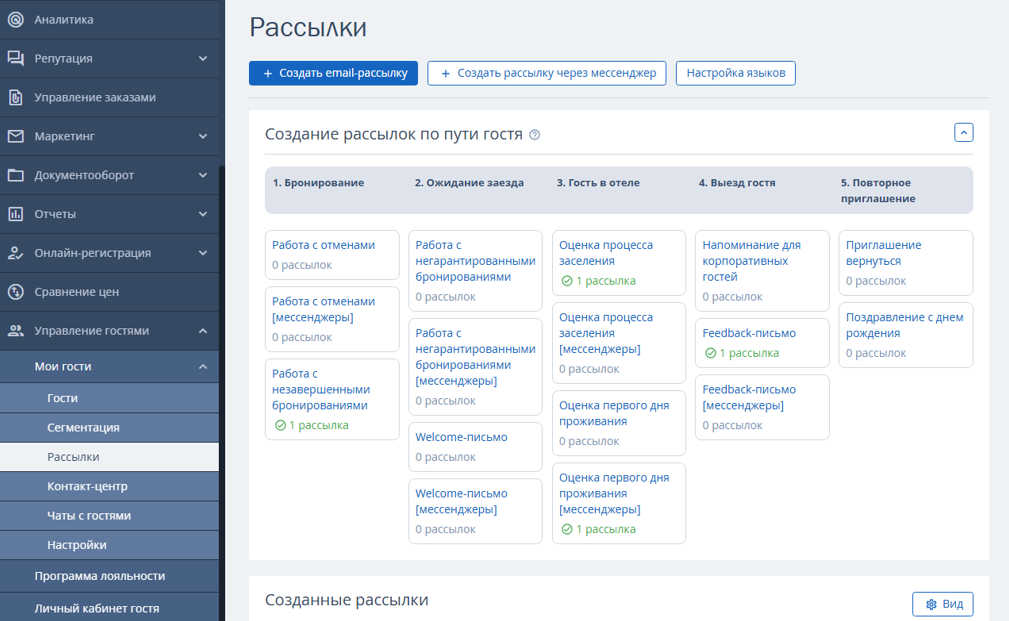The width and height of the screenshot is (1009, 621).
Task: Expand the Онлайн-регистрация sidebar menu
Action: click(x=203, y=253)
